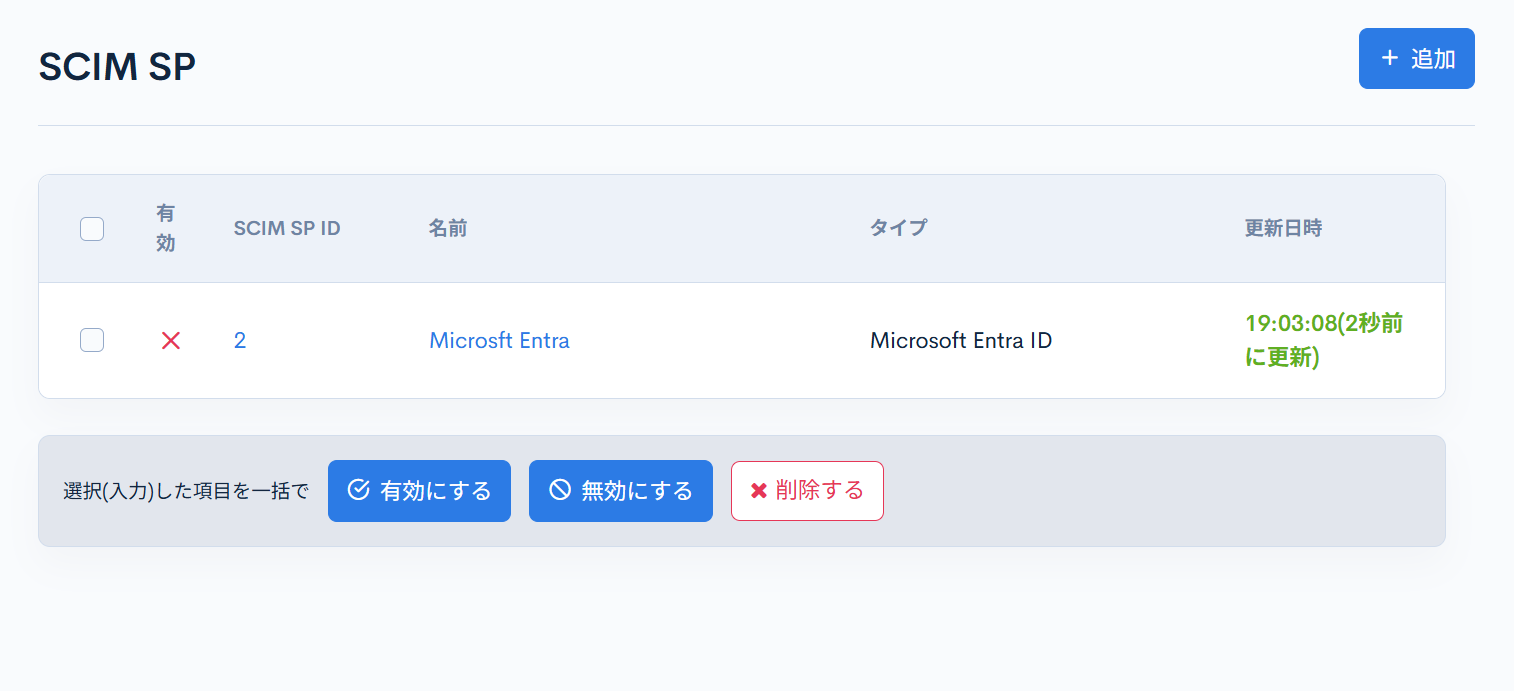
Task: Click the green updated-time indicator 19:03:08
Action: click(x=1322, y=340)
